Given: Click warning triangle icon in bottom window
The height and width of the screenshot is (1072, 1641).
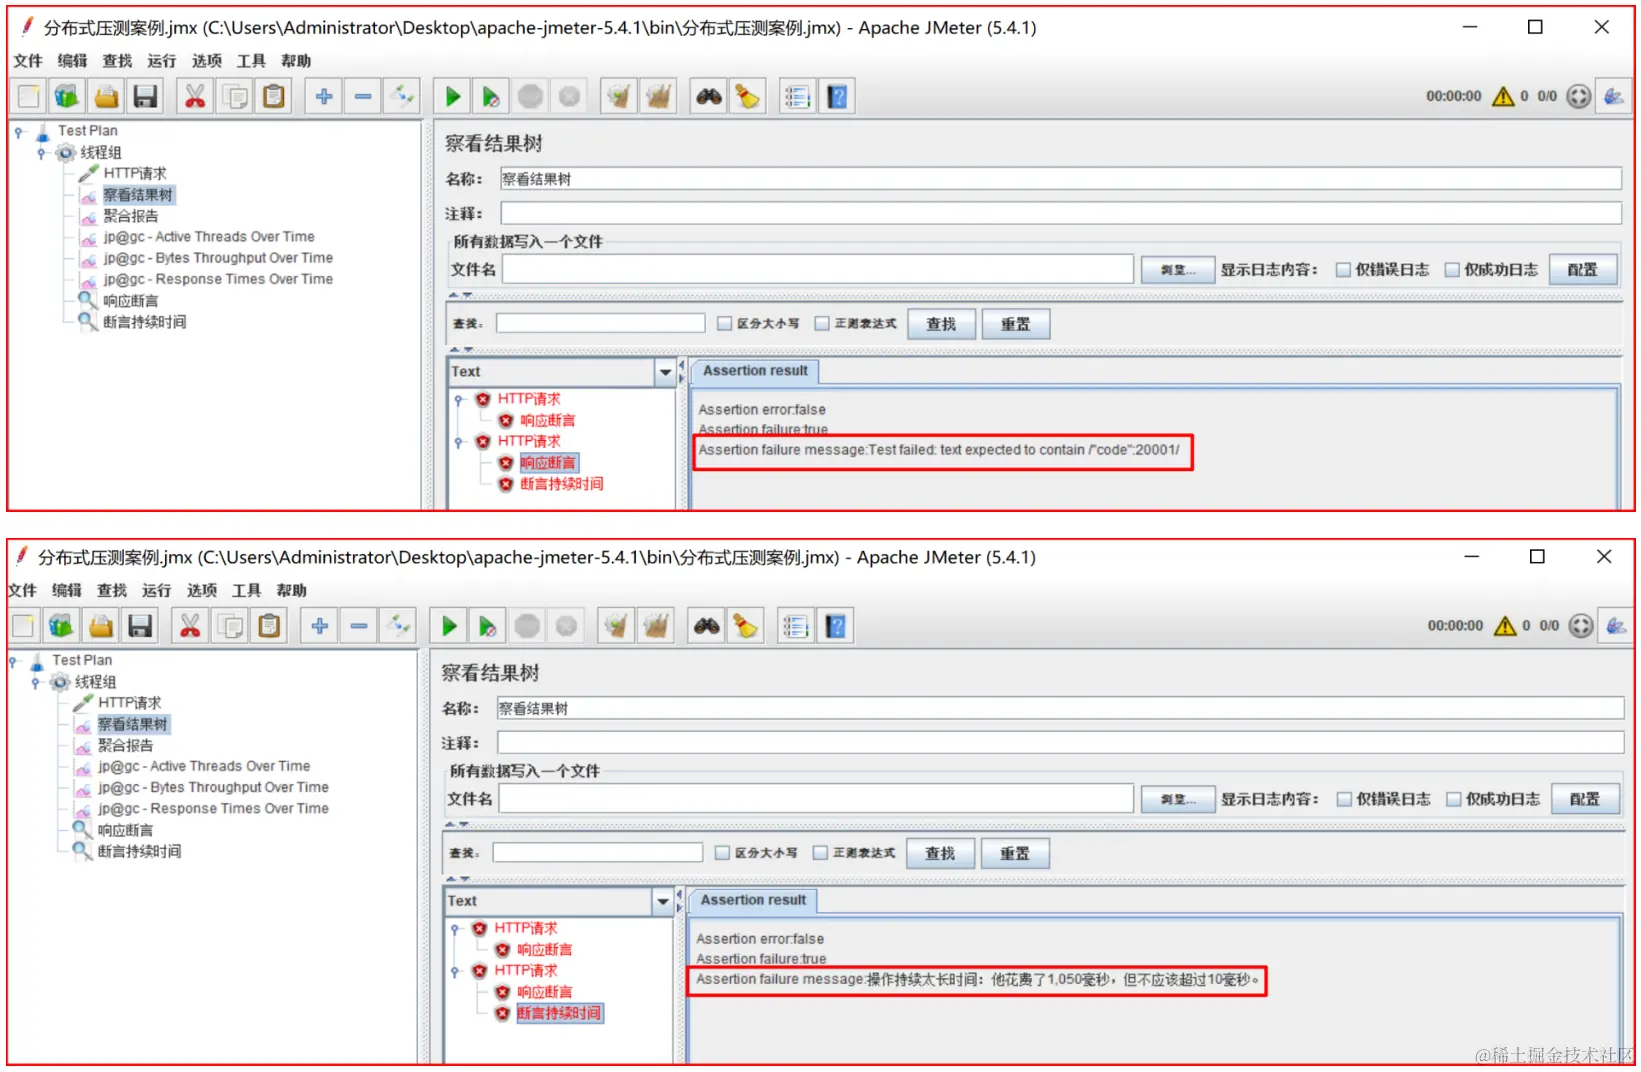Looking at the screenshot, I should [1505, 626].
